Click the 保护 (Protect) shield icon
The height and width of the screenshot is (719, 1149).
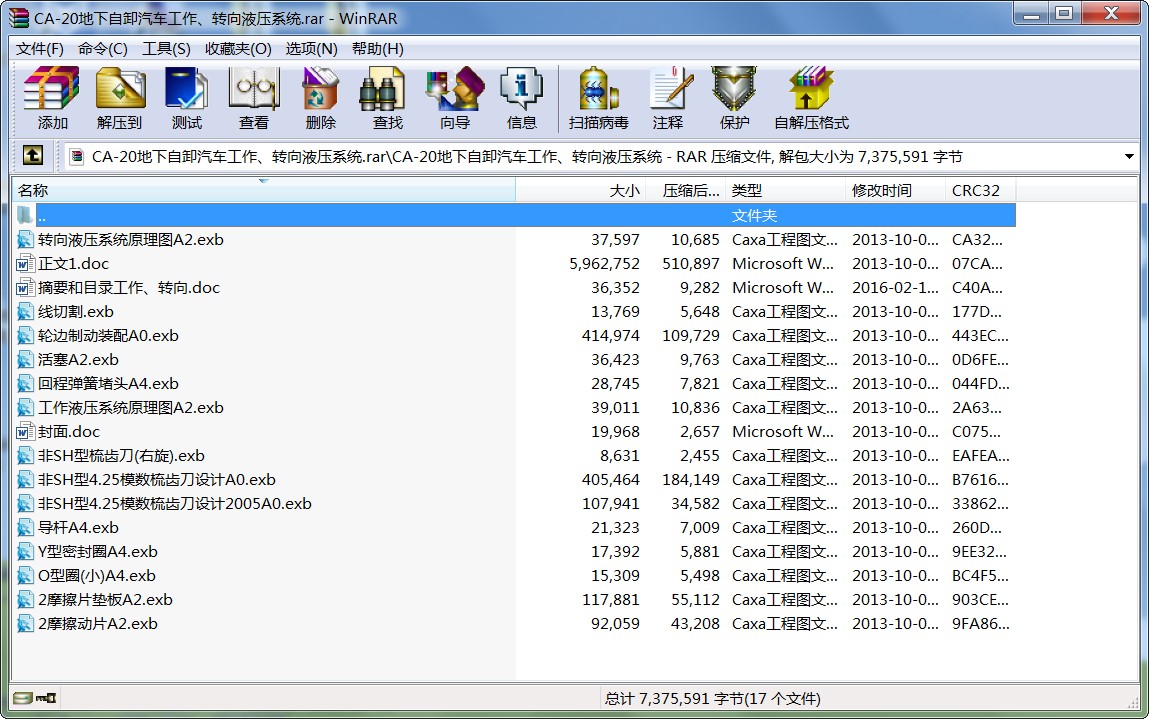[x=734, y=98]
